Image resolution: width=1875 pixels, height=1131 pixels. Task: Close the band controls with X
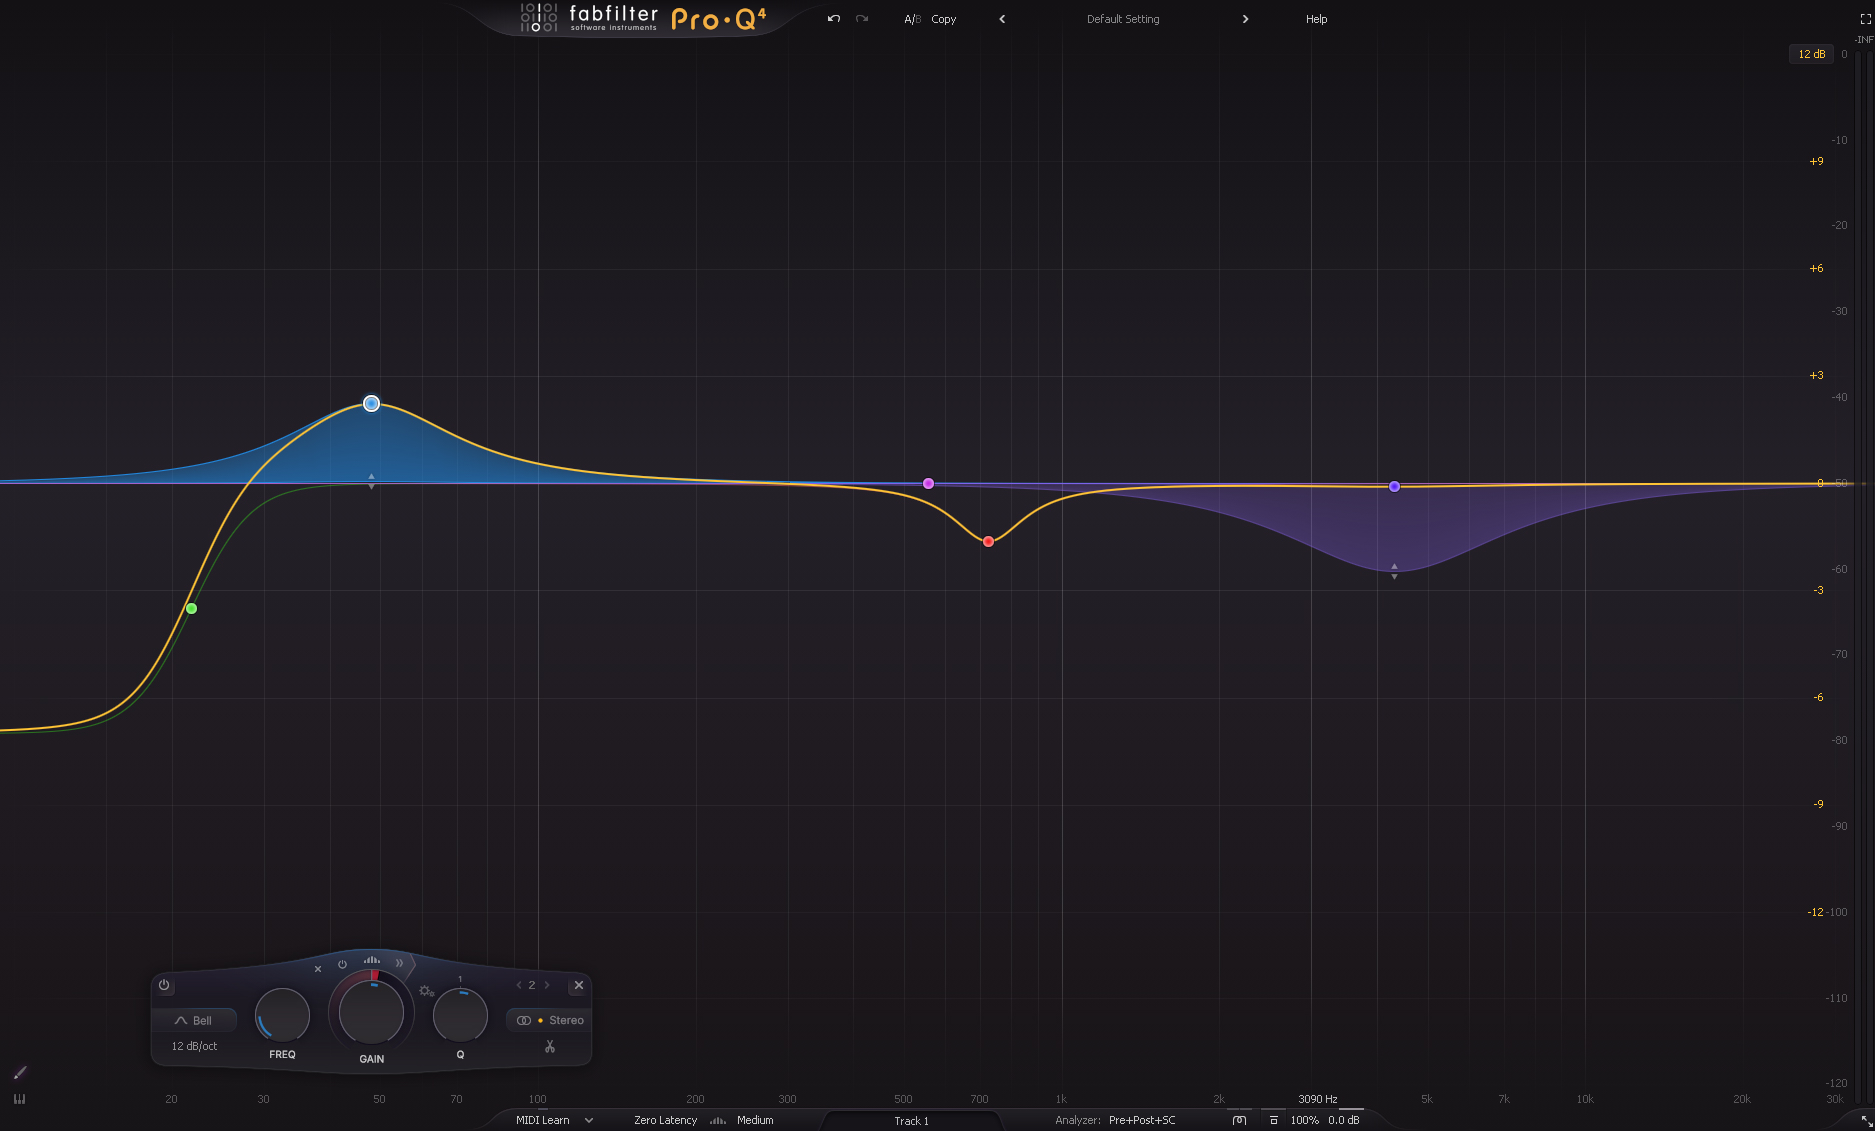[578, 985]
